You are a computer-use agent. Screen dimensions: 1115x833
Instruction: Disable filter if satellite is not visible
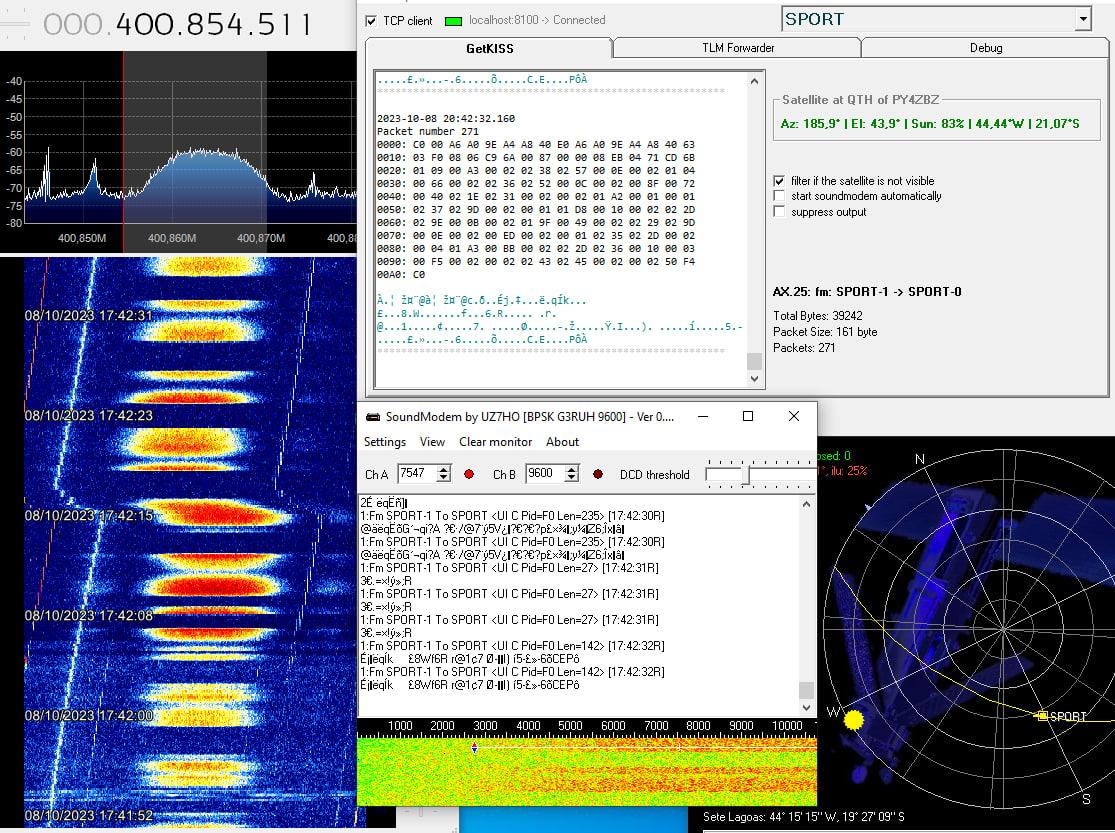779,181
